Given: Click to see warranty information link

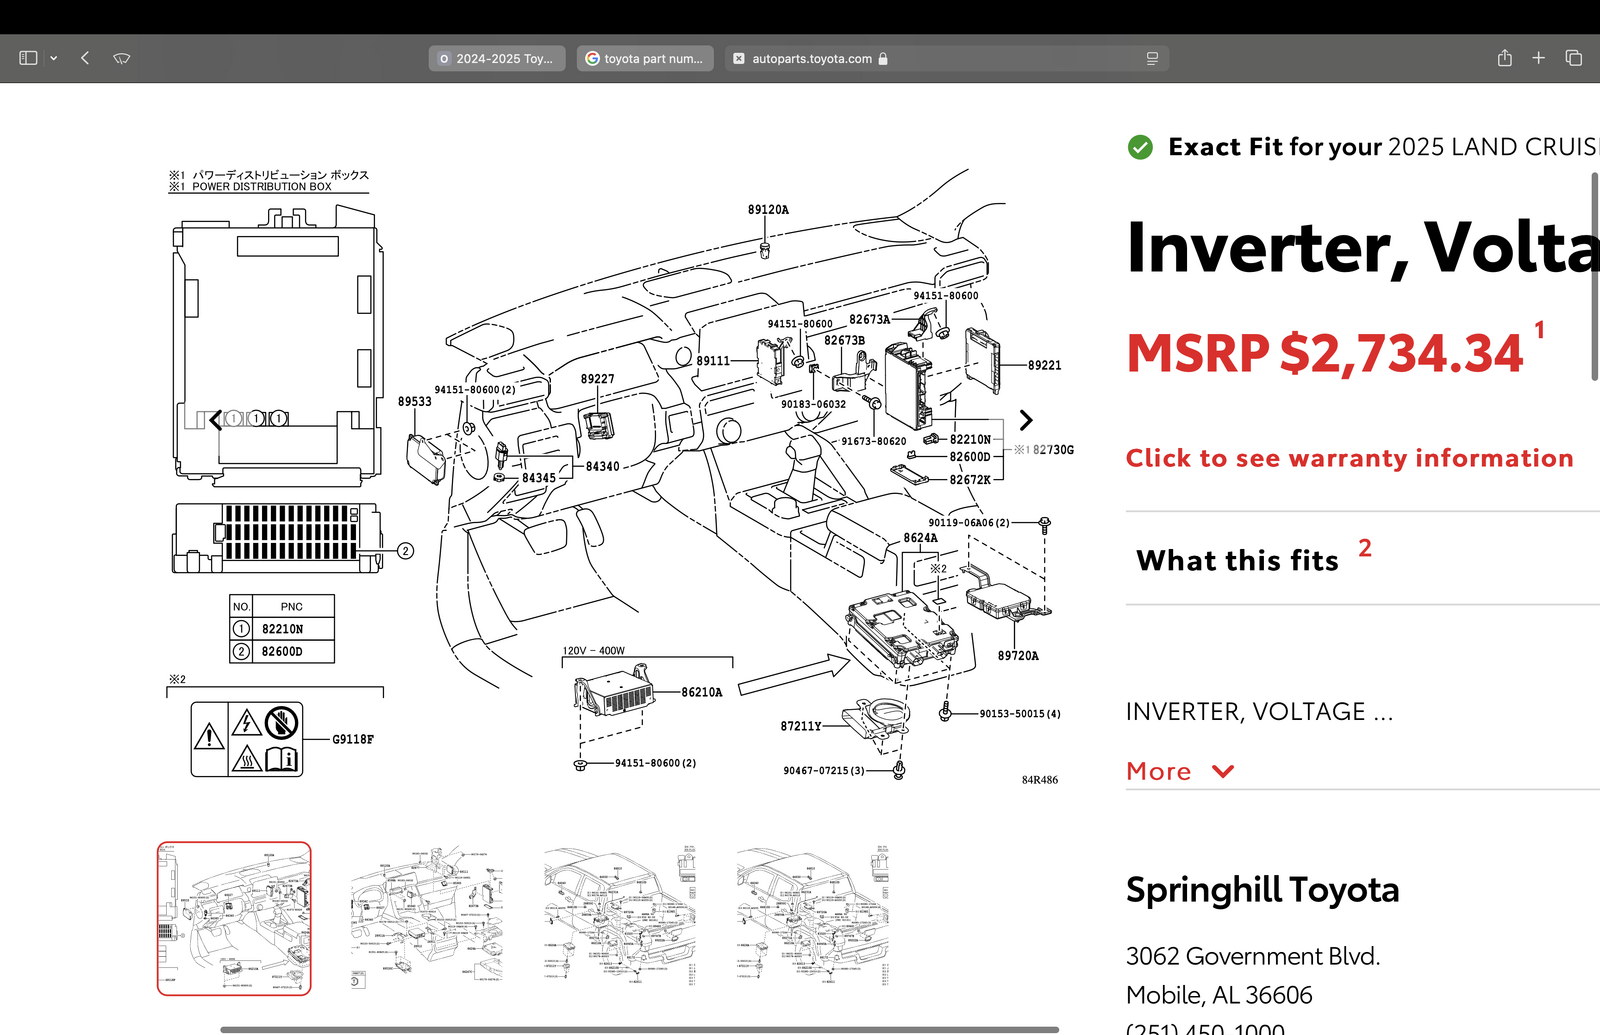Looking at the screenshot, I should pos(1349,458).
